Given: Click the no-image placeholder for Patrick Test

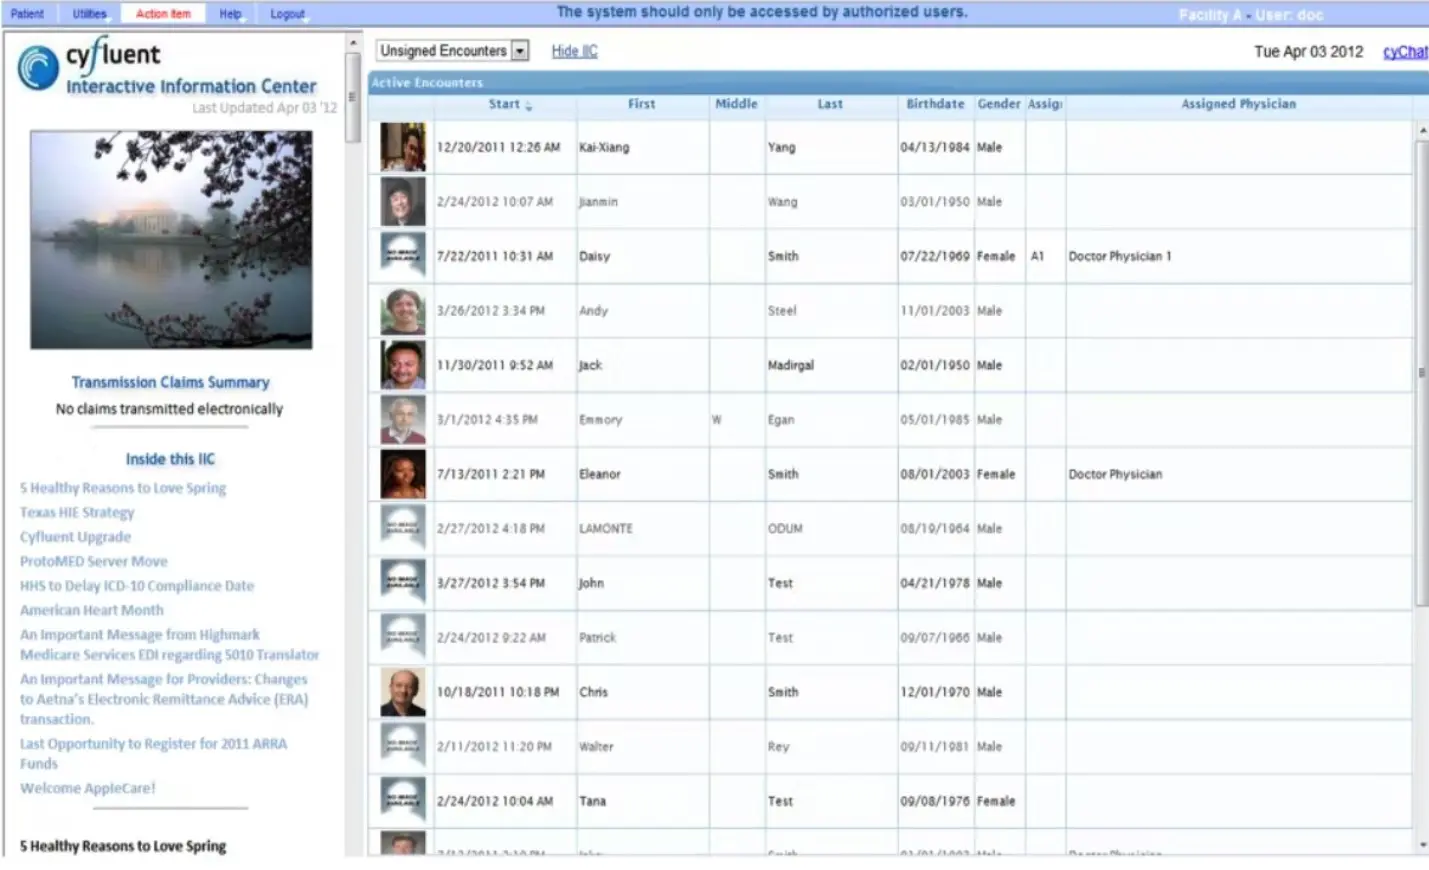Looking at the screenshot, I should click(x=400, y=637).
